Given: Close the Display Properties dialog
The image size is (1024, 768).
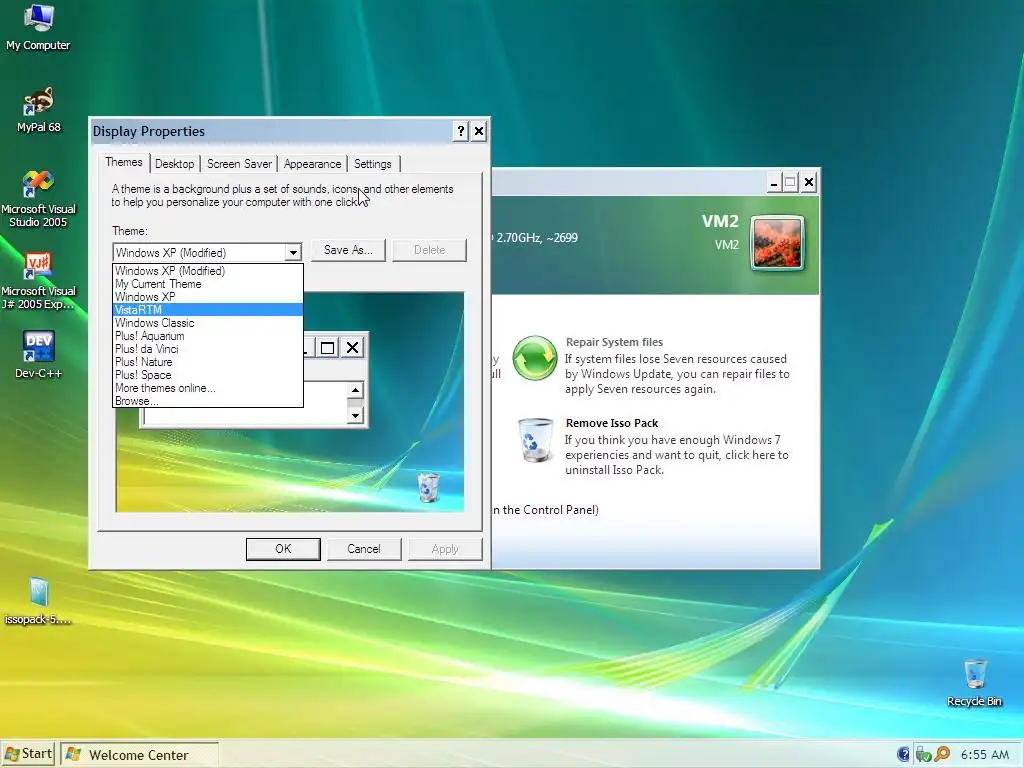Looking at the screenshot, I should tap(479, 131).
